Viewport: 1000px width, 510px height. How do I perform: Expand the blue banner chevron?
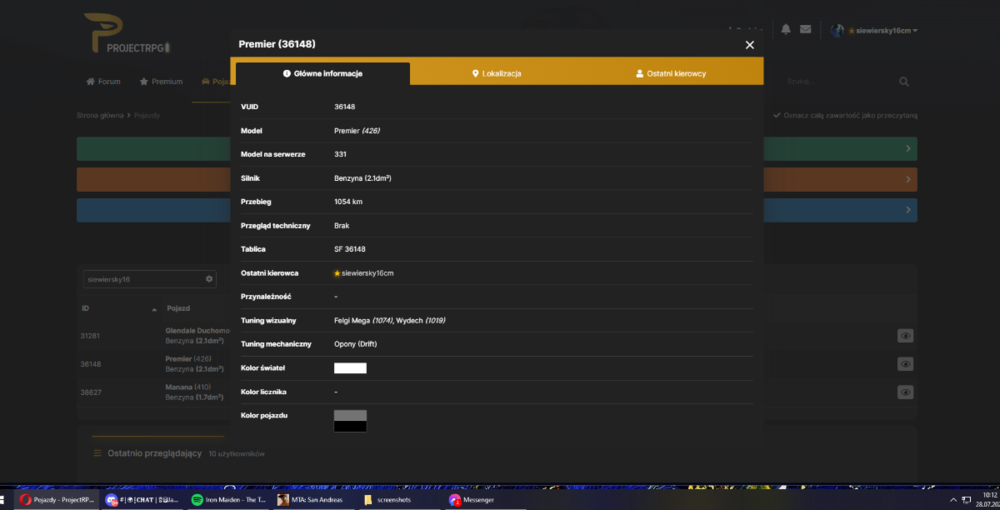point(908,210)
